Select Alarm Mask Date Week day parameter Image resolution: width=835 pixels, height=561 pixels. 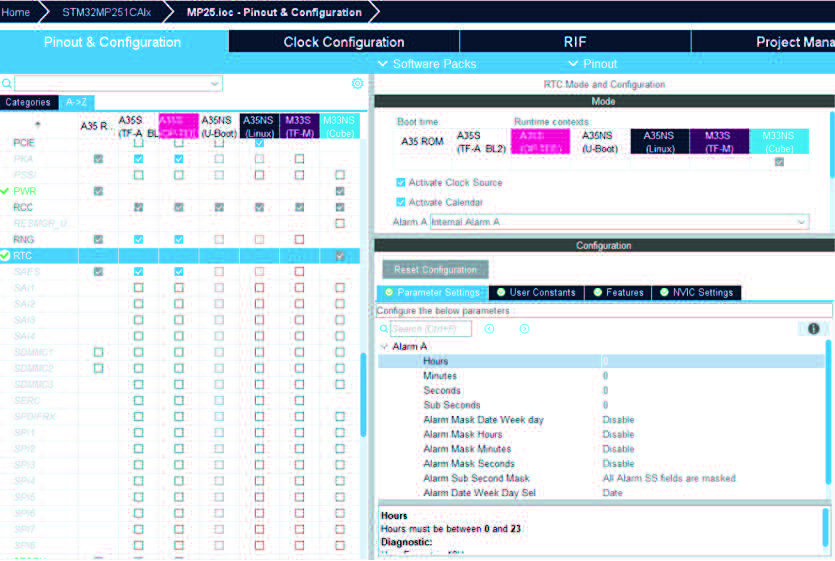(x=483, y=420)
